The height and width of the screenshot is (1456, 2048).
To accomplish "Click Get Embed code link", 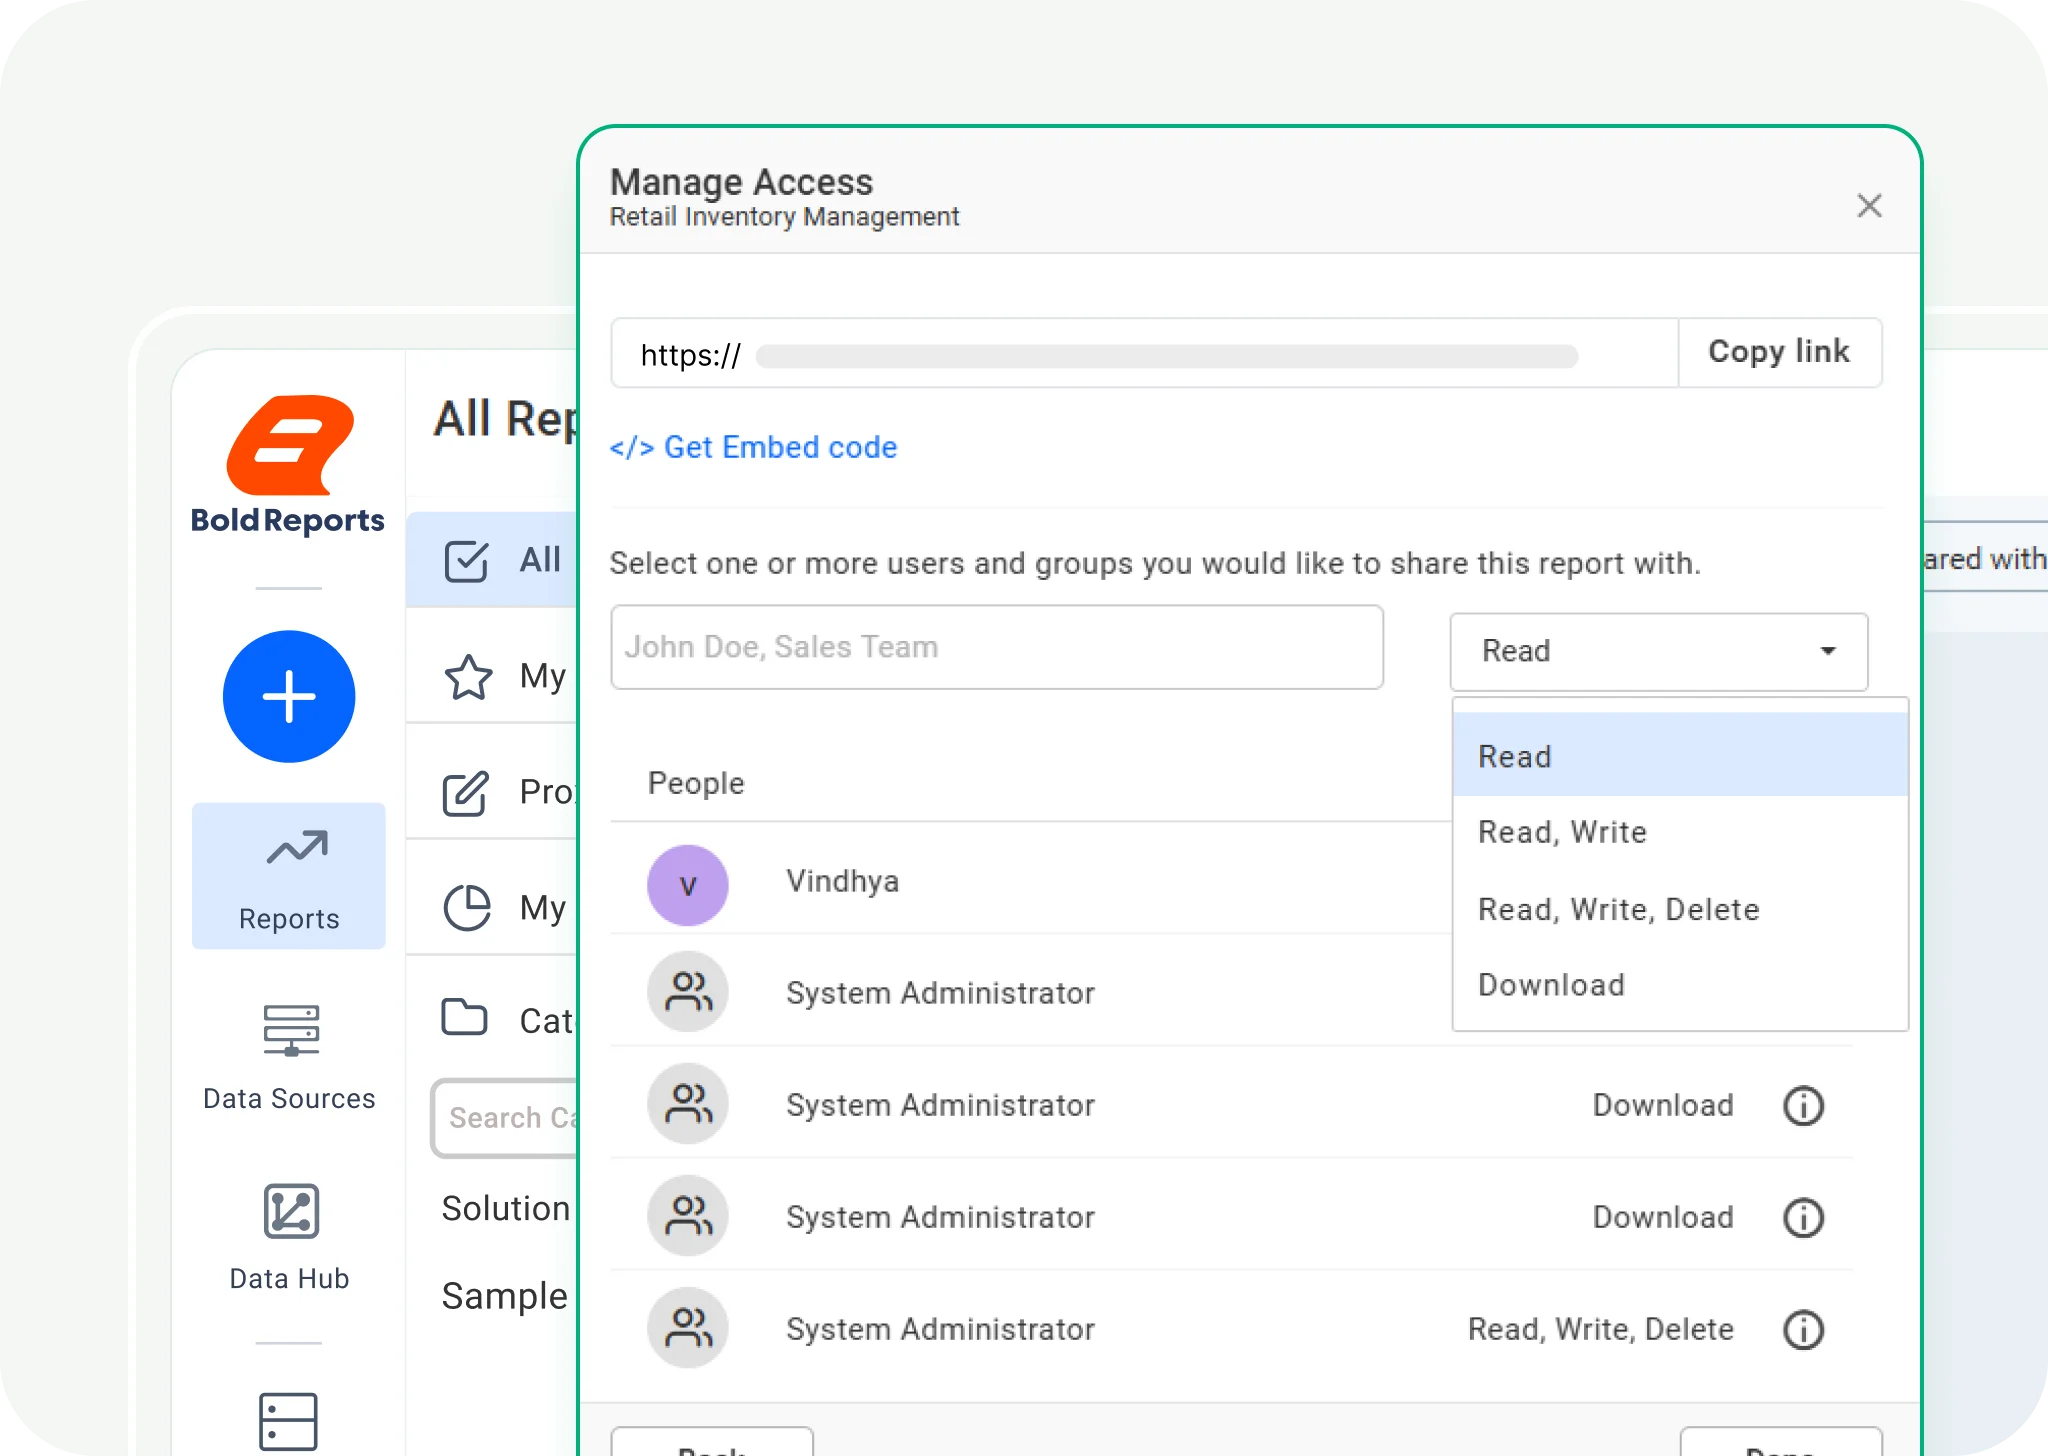I will pos(754,447).
